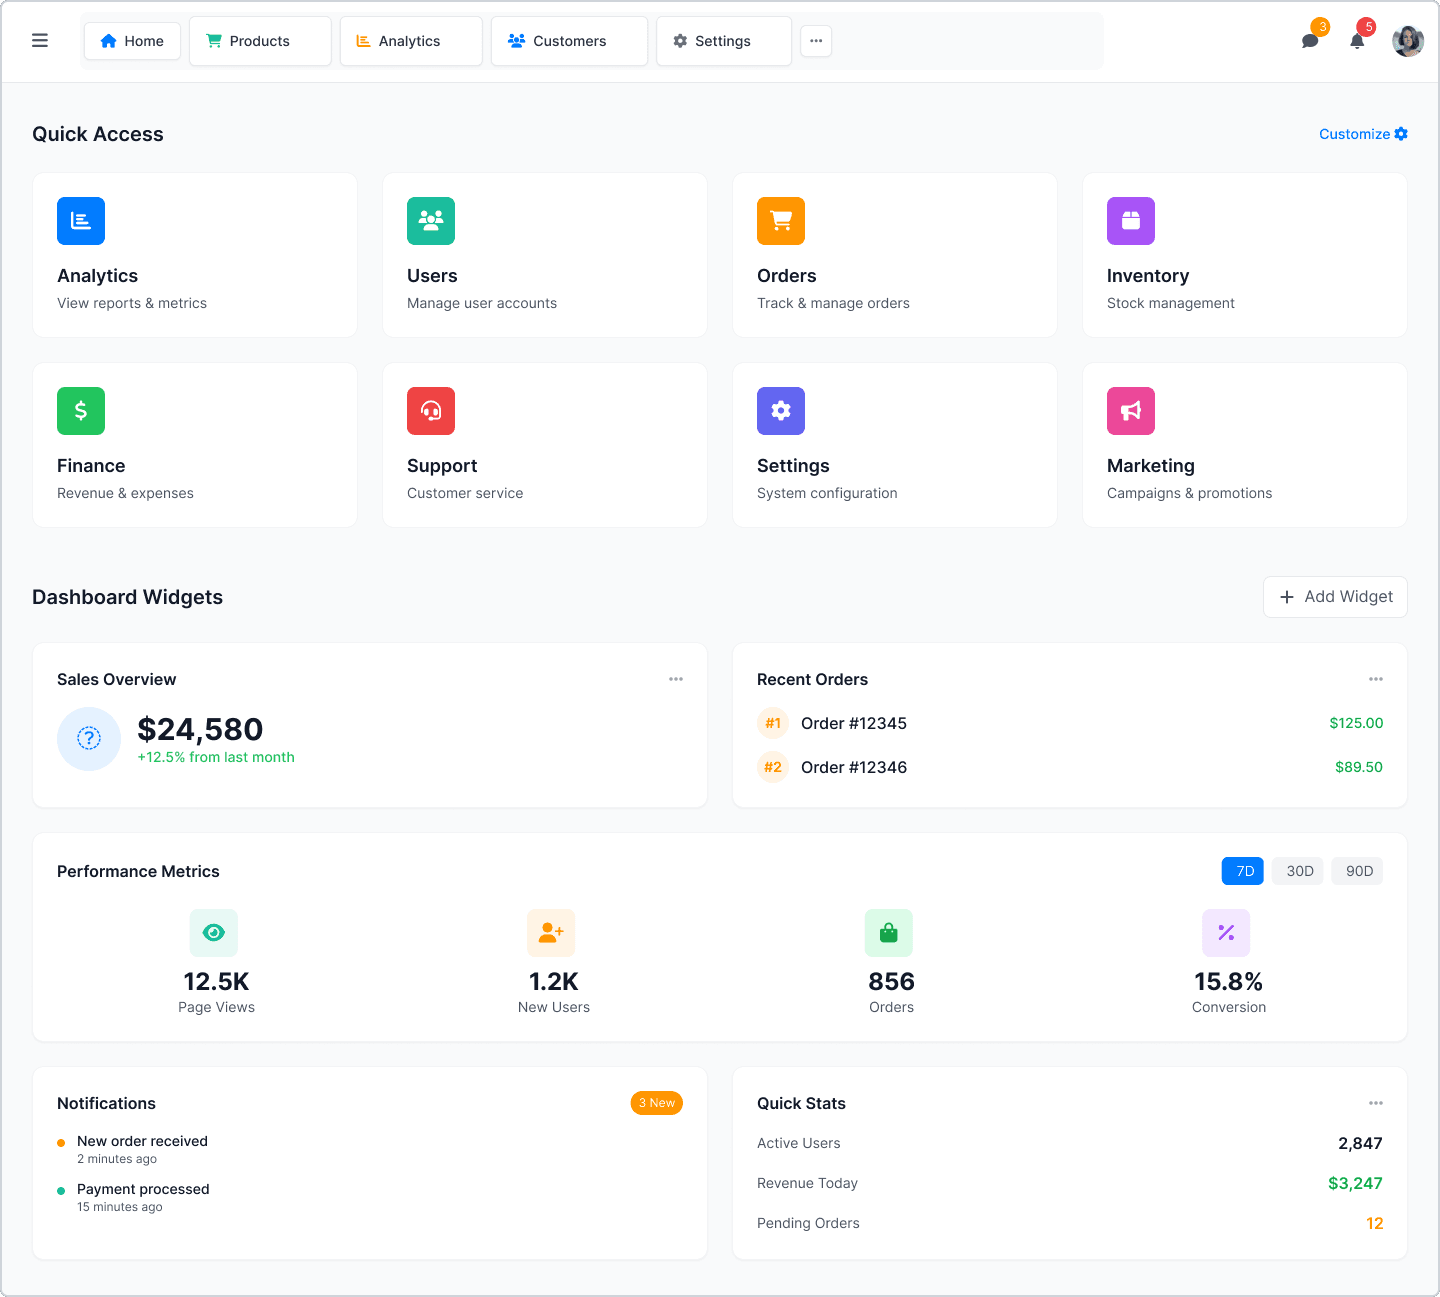Open the Products menu item
This screenshot has width=1440, height=1297.
click(259, 41)
